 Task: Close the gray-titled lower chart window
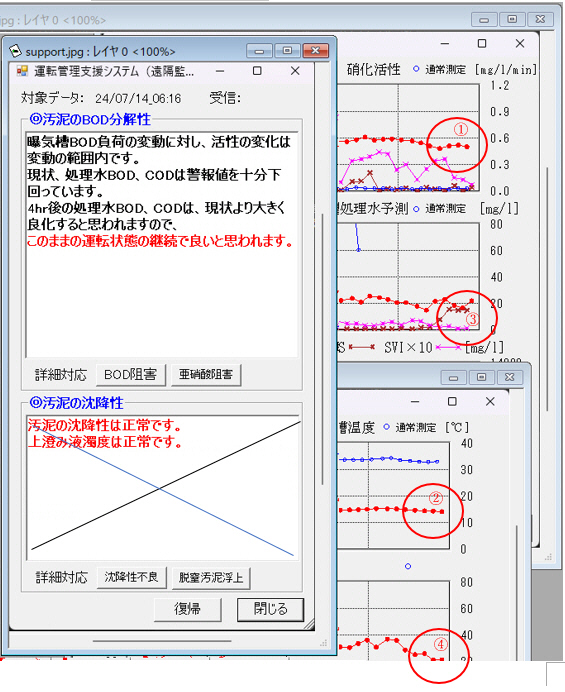[509, 377]
